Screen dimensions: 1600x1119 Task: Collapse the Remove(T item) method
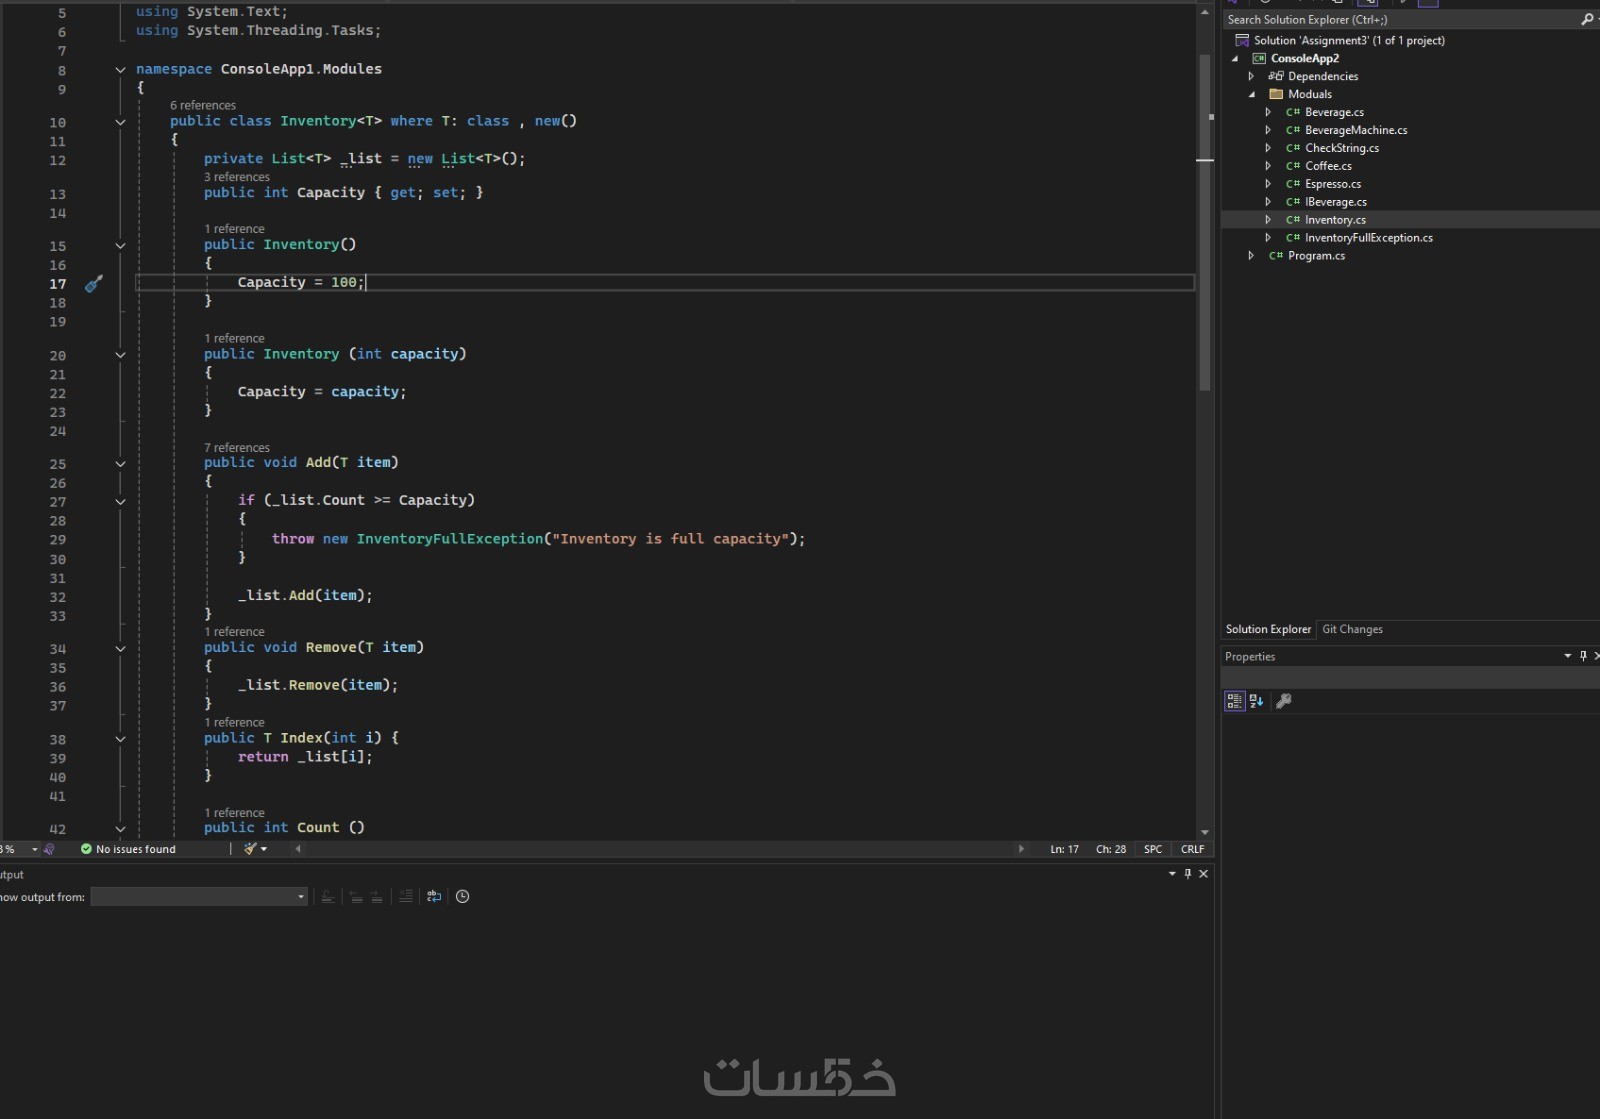pos(120,649)
